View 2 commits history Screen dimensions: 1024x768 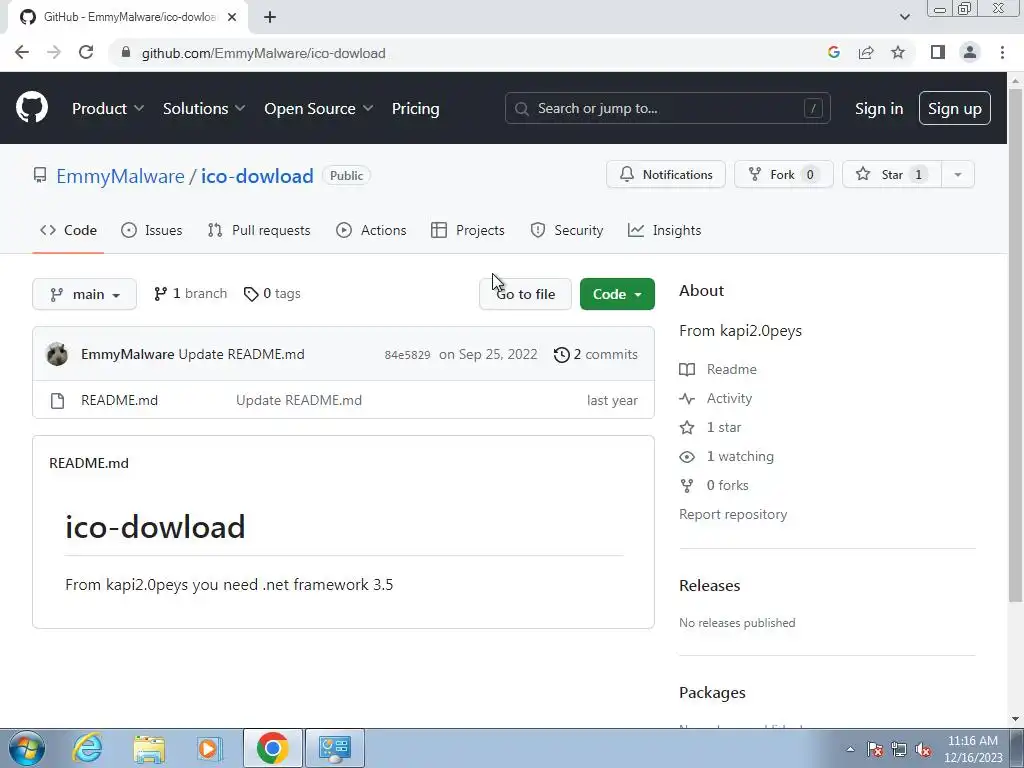(596, 355)
